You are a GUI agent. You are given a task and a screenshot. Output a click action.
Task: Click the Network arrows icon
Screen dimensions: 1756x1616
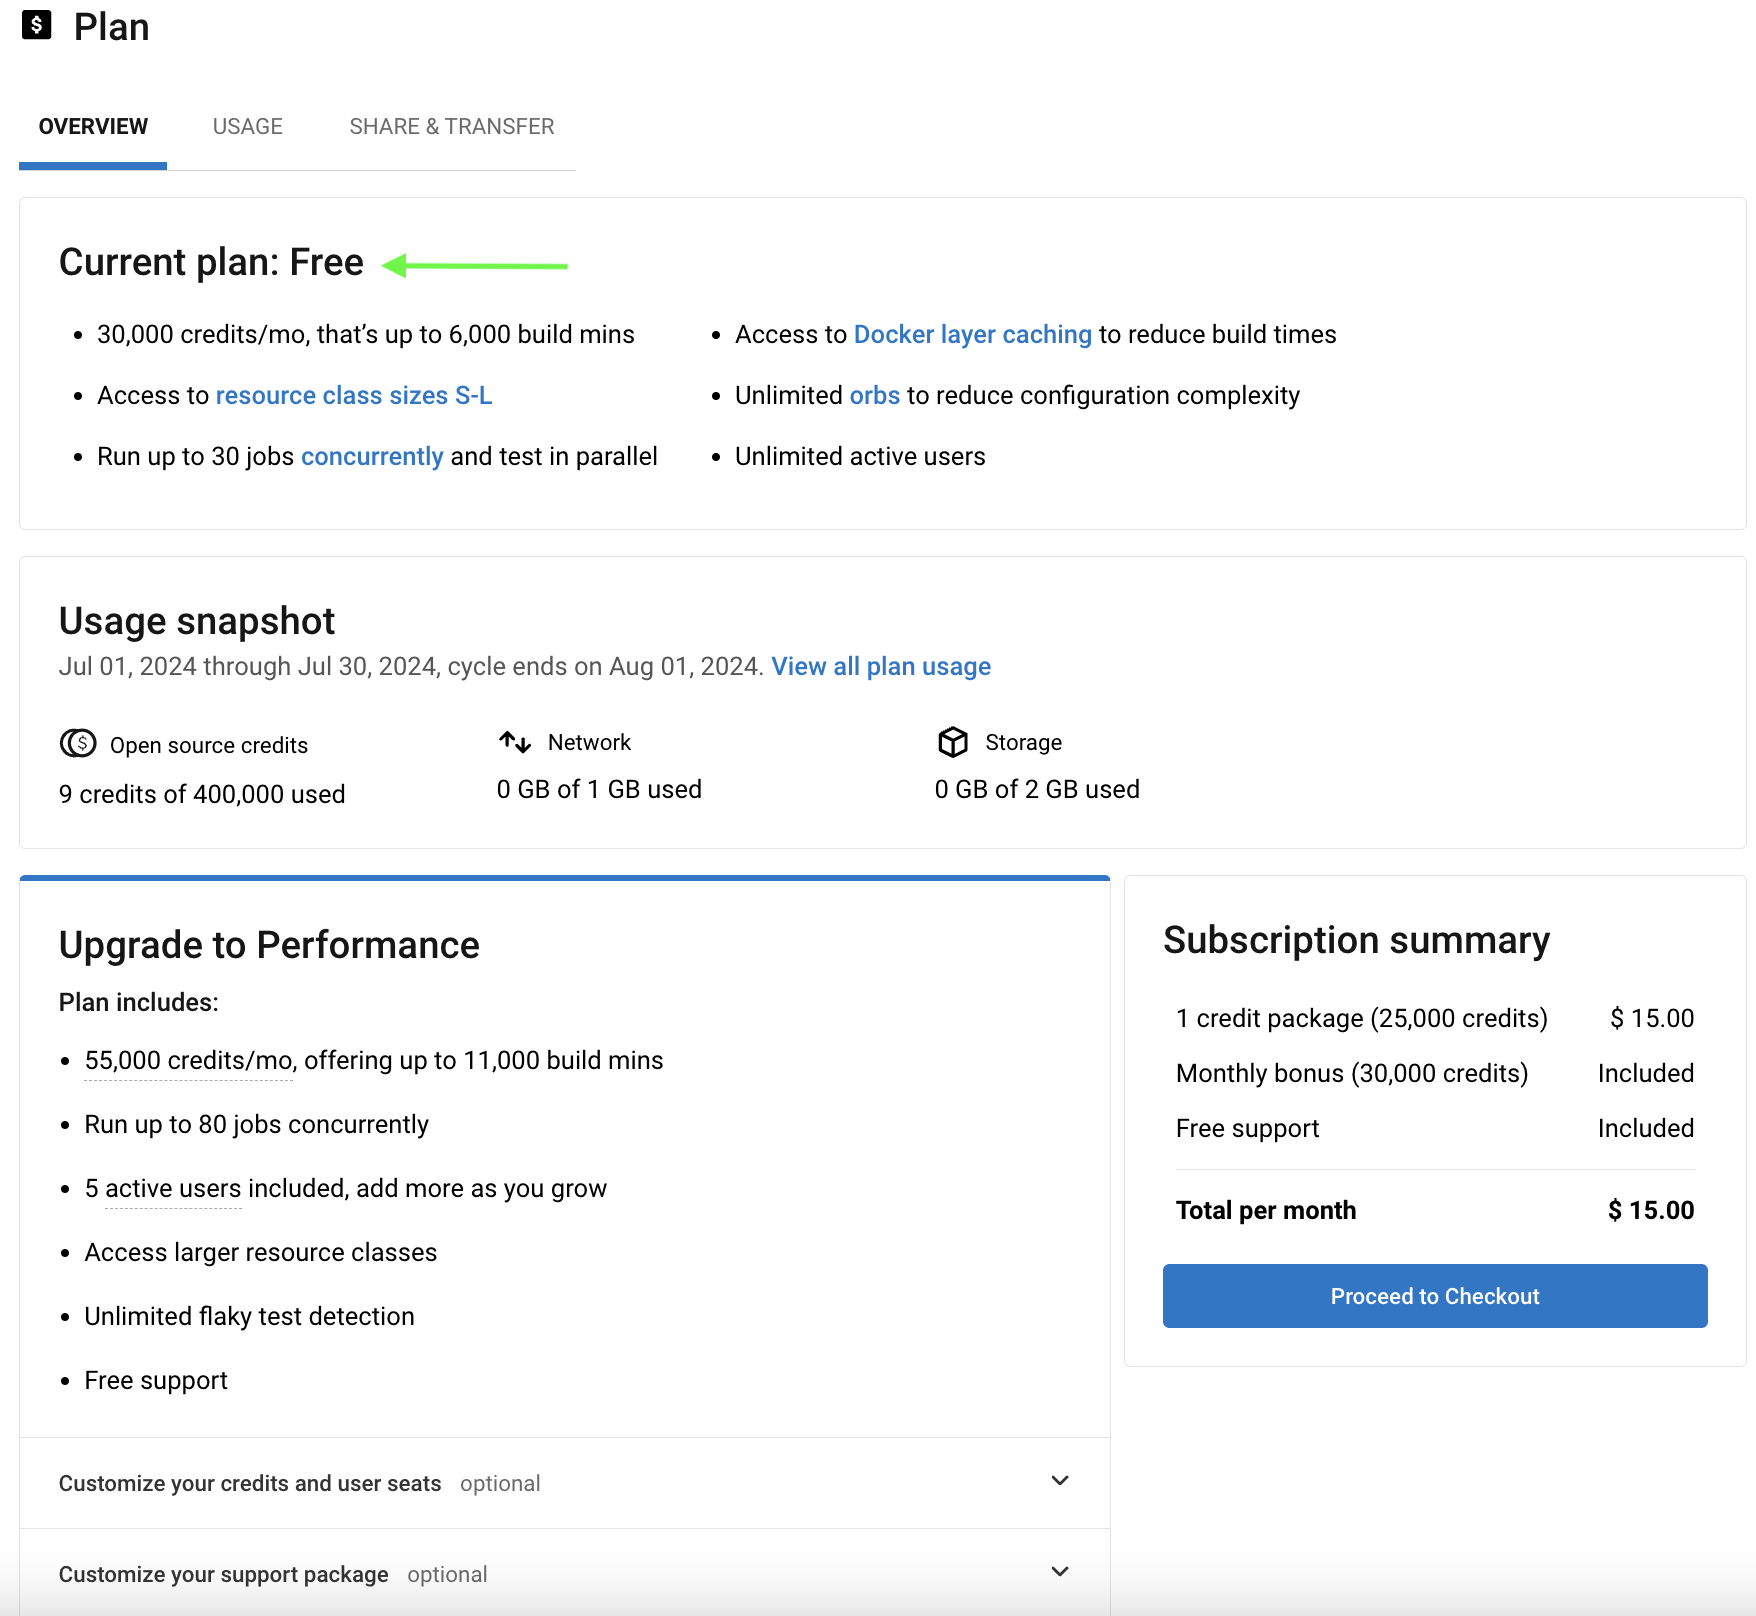click(x=515, y=742)
